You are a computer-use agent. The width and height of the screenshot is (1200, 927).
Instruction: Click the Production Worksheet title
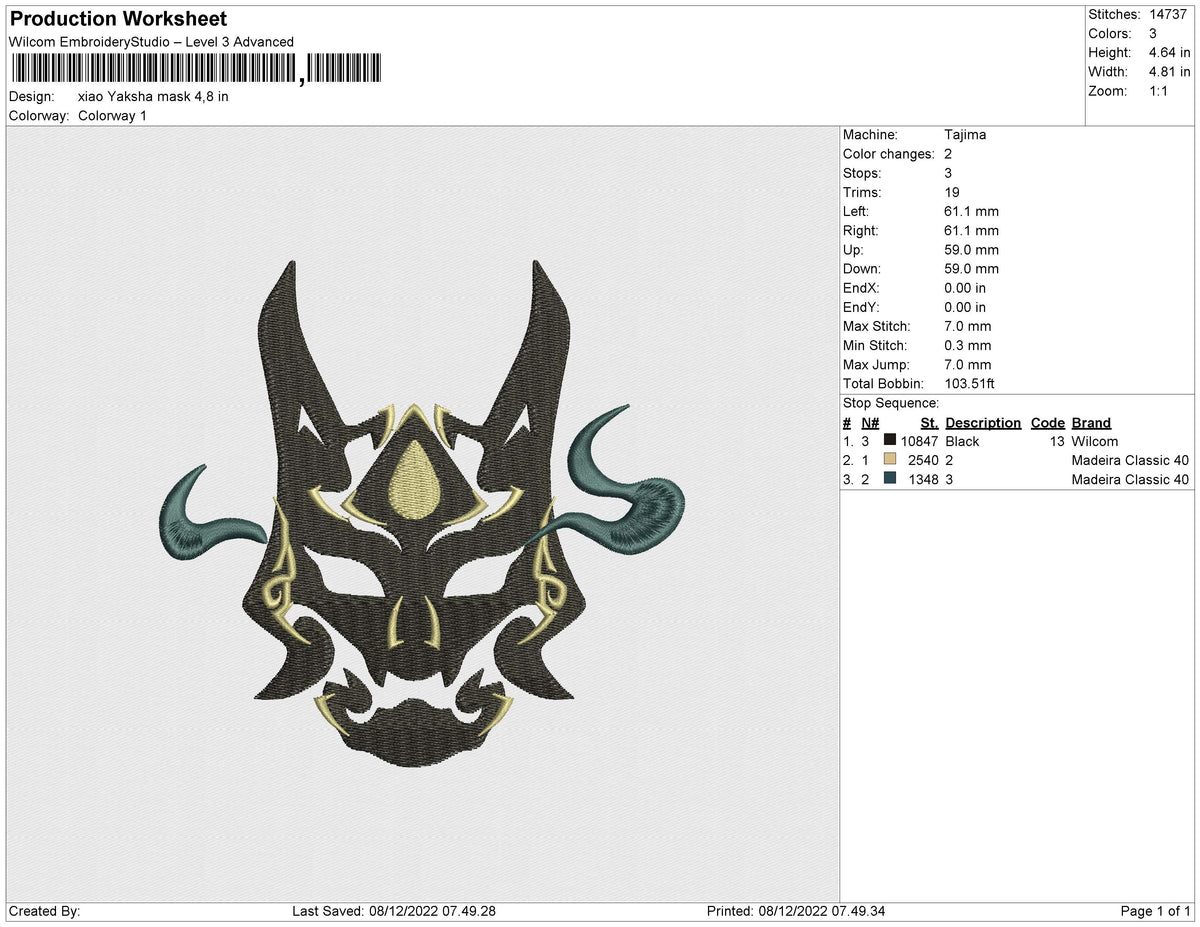tap(117, 18)
